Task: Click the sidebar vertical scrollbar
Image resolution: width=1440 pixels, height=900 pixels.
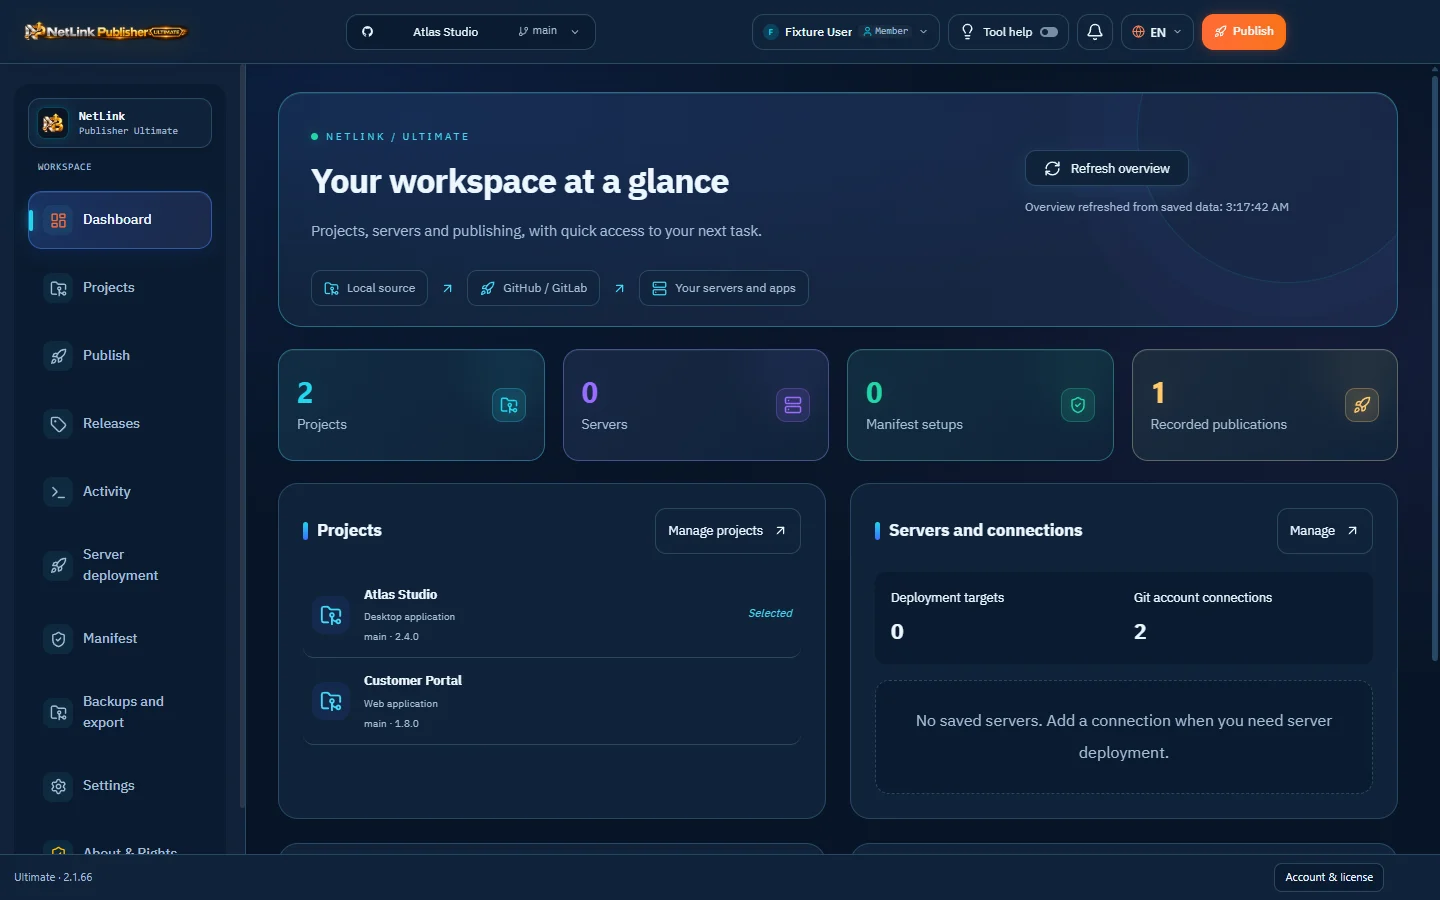Action: [243, 436]
